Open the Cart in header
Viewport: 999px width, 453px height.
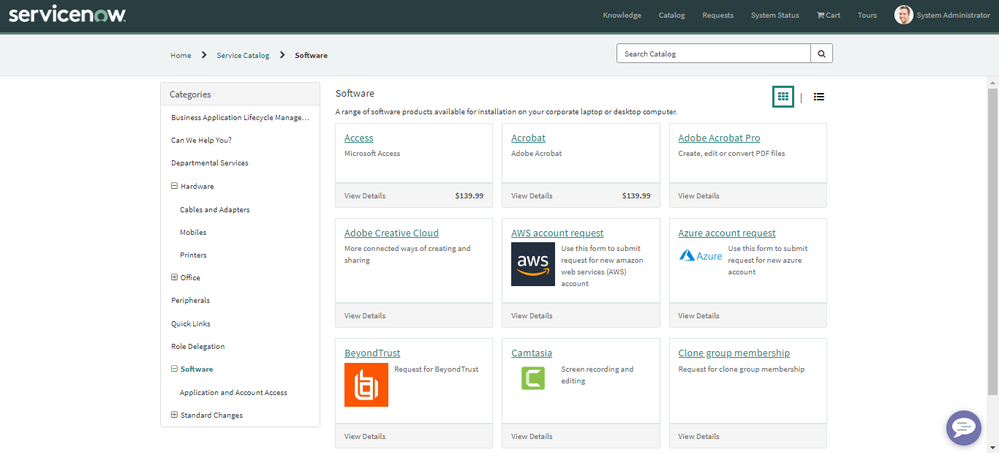(x=828, y=15)
